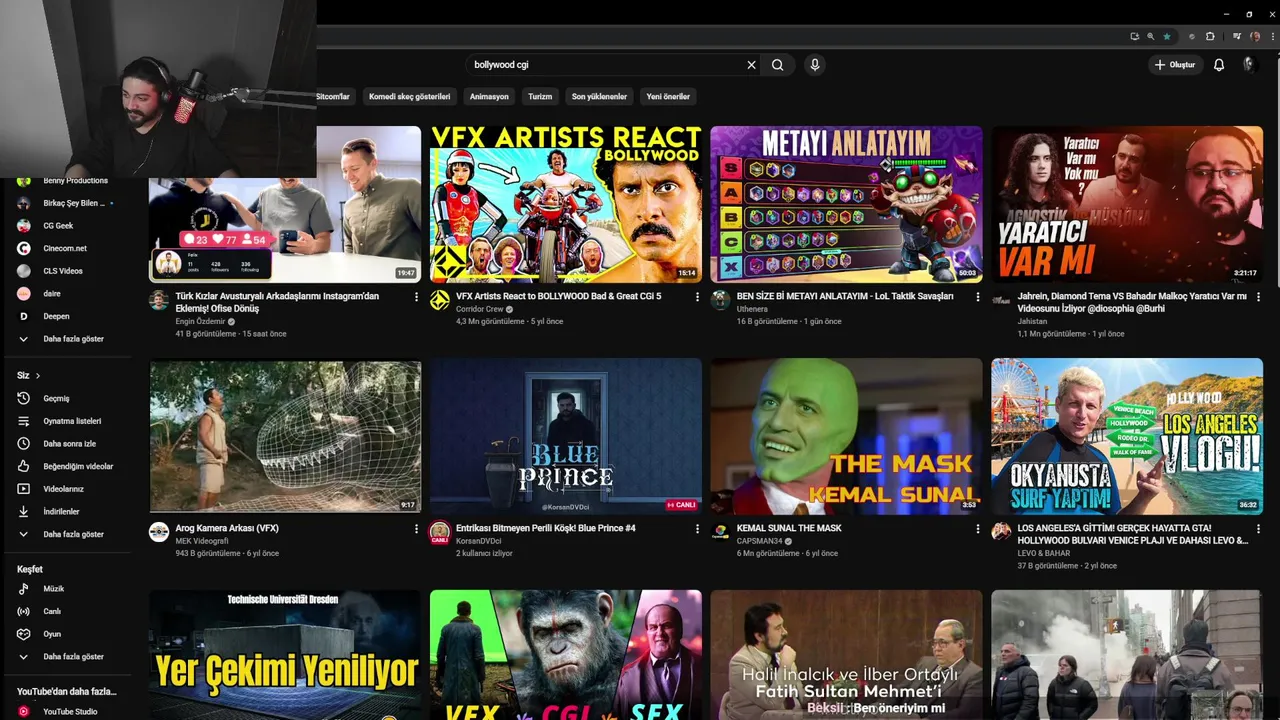This screenshot has height=720, width=1280.
Task: Select the Sitcom'lar filter chip
Action: 333,97
